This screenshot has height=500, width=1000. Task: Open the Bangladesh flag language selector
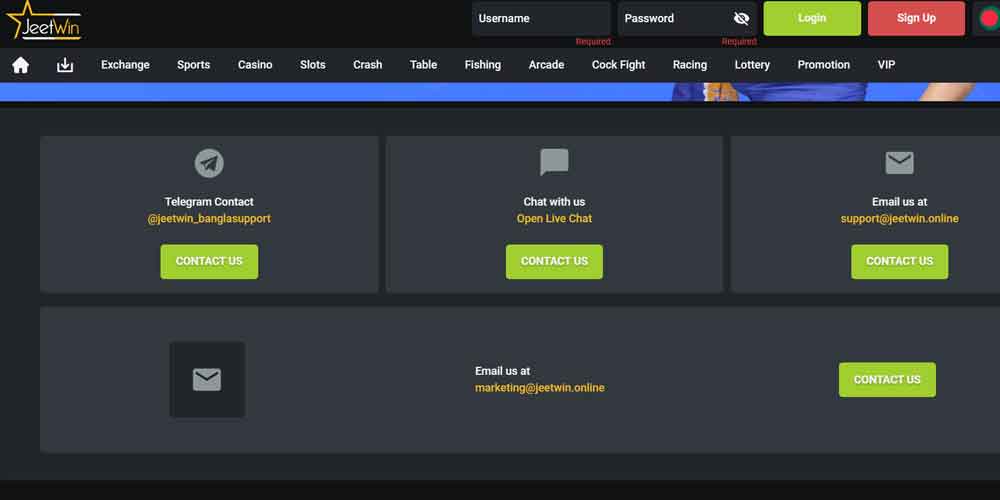989,18
